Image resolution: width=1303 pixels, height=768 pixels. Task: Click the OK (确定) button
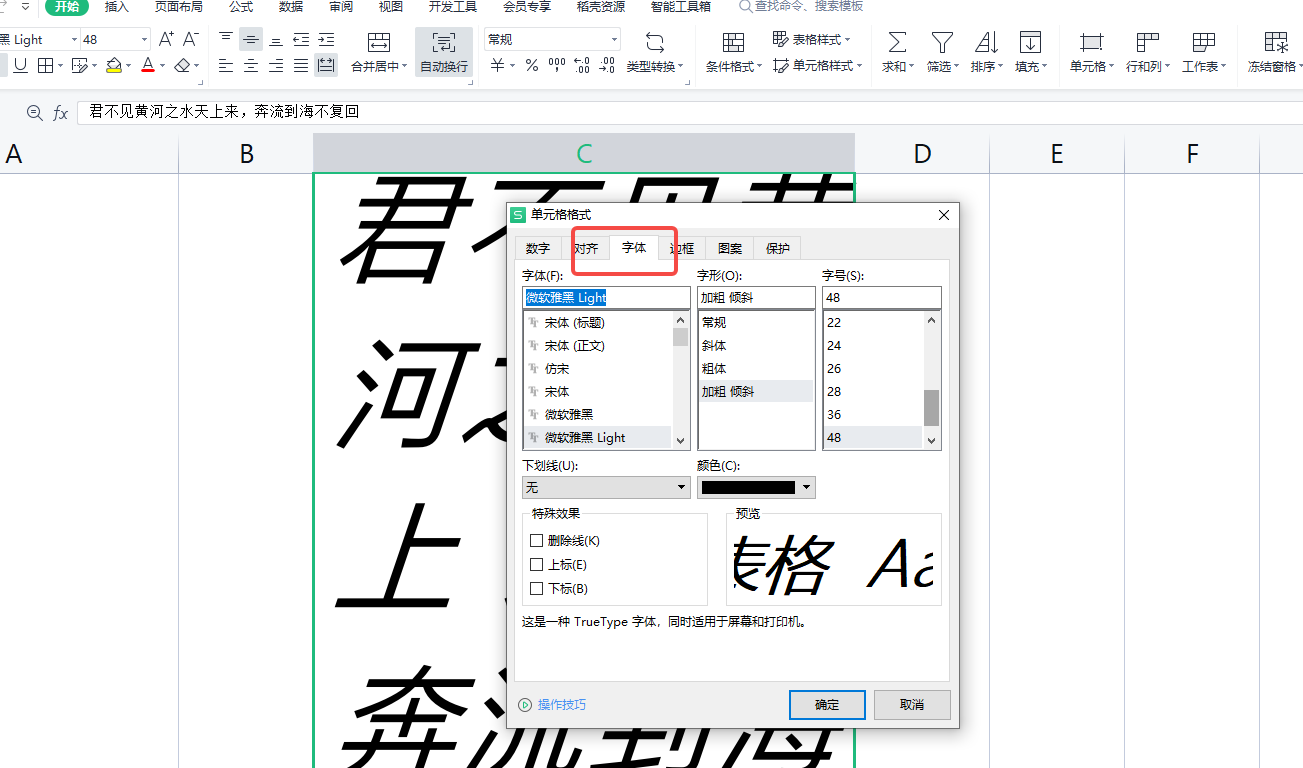click(x=827, y=705)
